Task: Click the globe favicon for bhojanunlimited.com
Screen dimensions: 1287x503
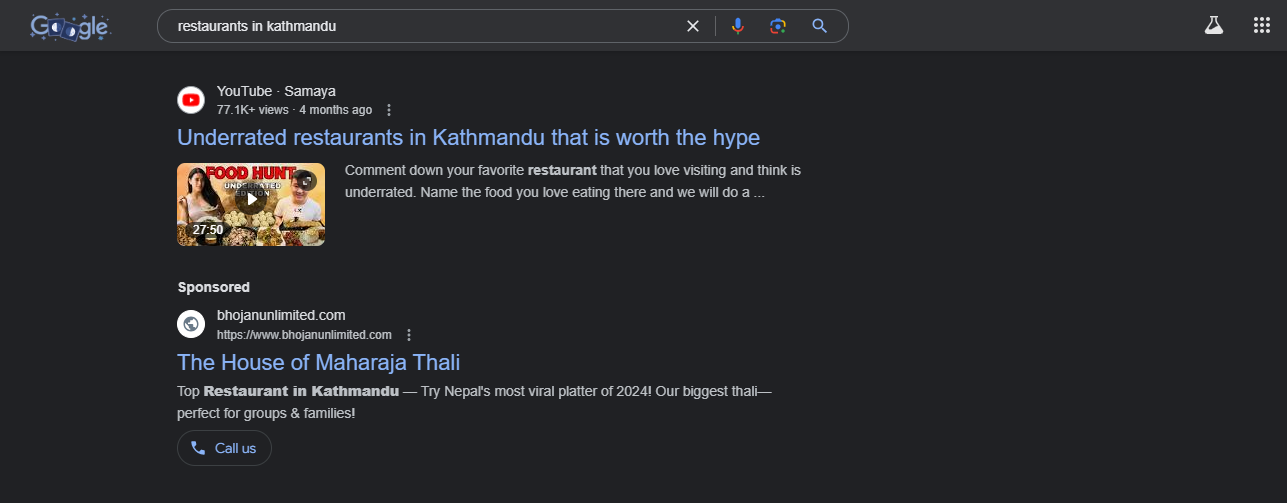Action: (x=191, y=324)
